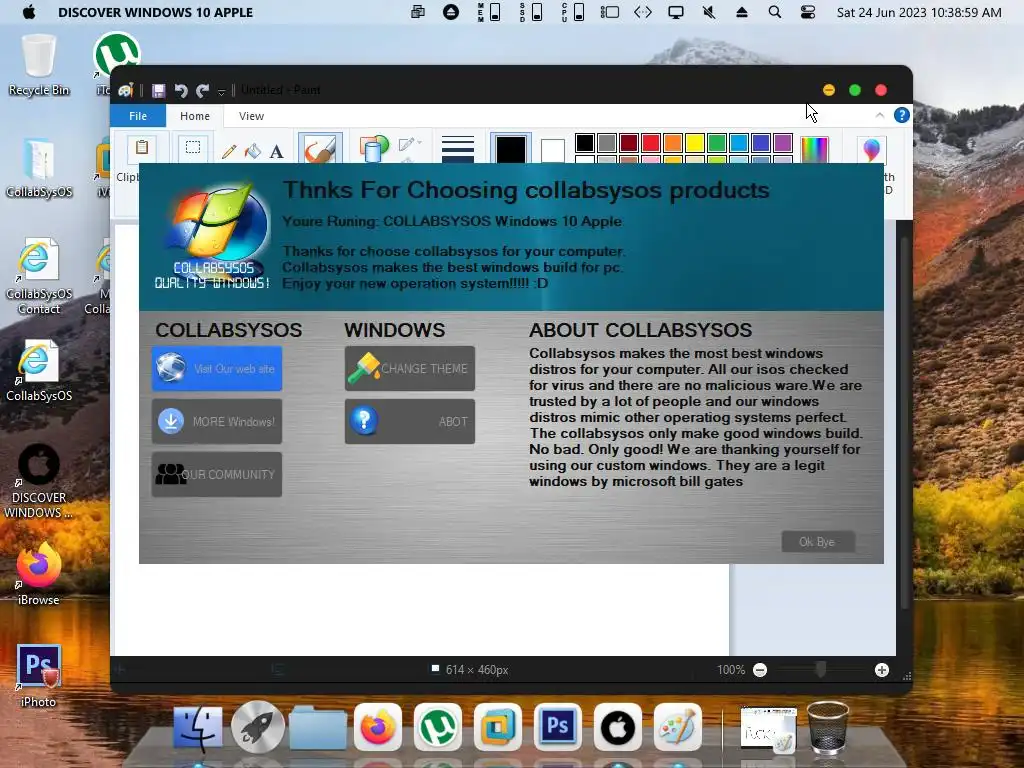Click the CPU meter in menu bar
Image resolution: width=1024 pixels, height=768 pixels.
pos(573,12)
